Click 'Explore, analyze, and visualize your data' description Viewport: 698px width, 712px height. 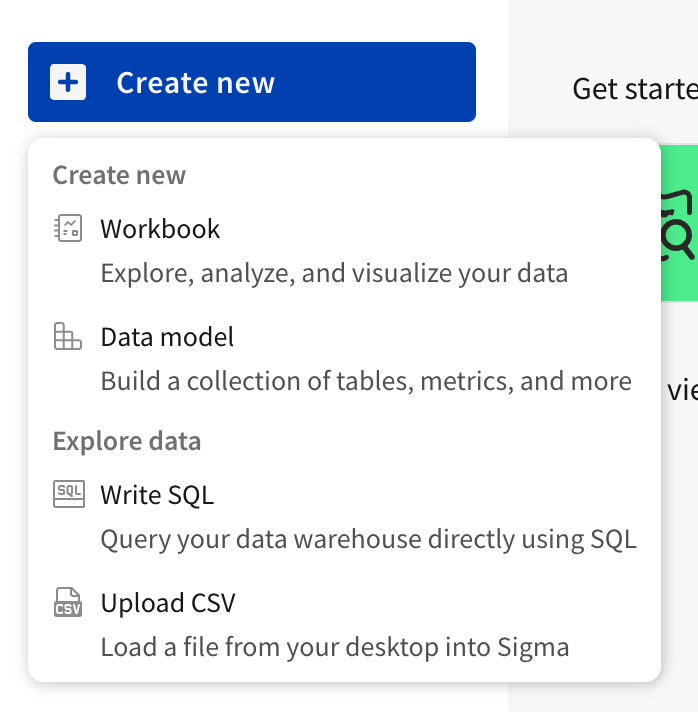tap(334, 273)
